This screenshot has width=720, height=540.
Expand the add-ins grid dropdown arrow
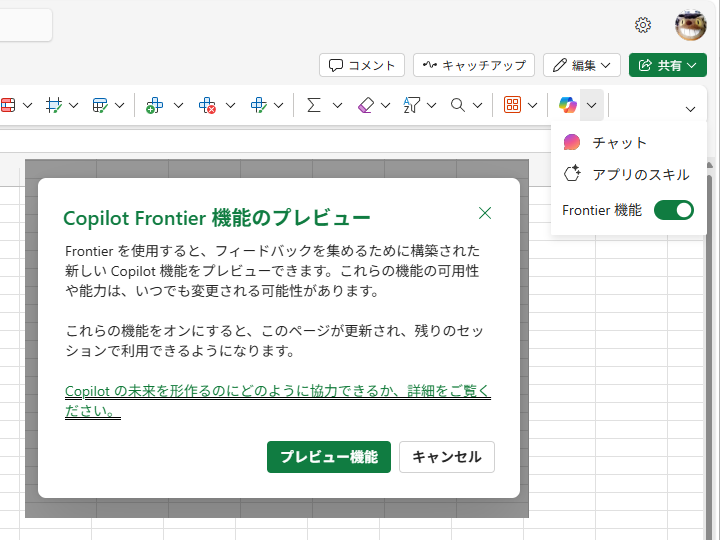point(533,105)
